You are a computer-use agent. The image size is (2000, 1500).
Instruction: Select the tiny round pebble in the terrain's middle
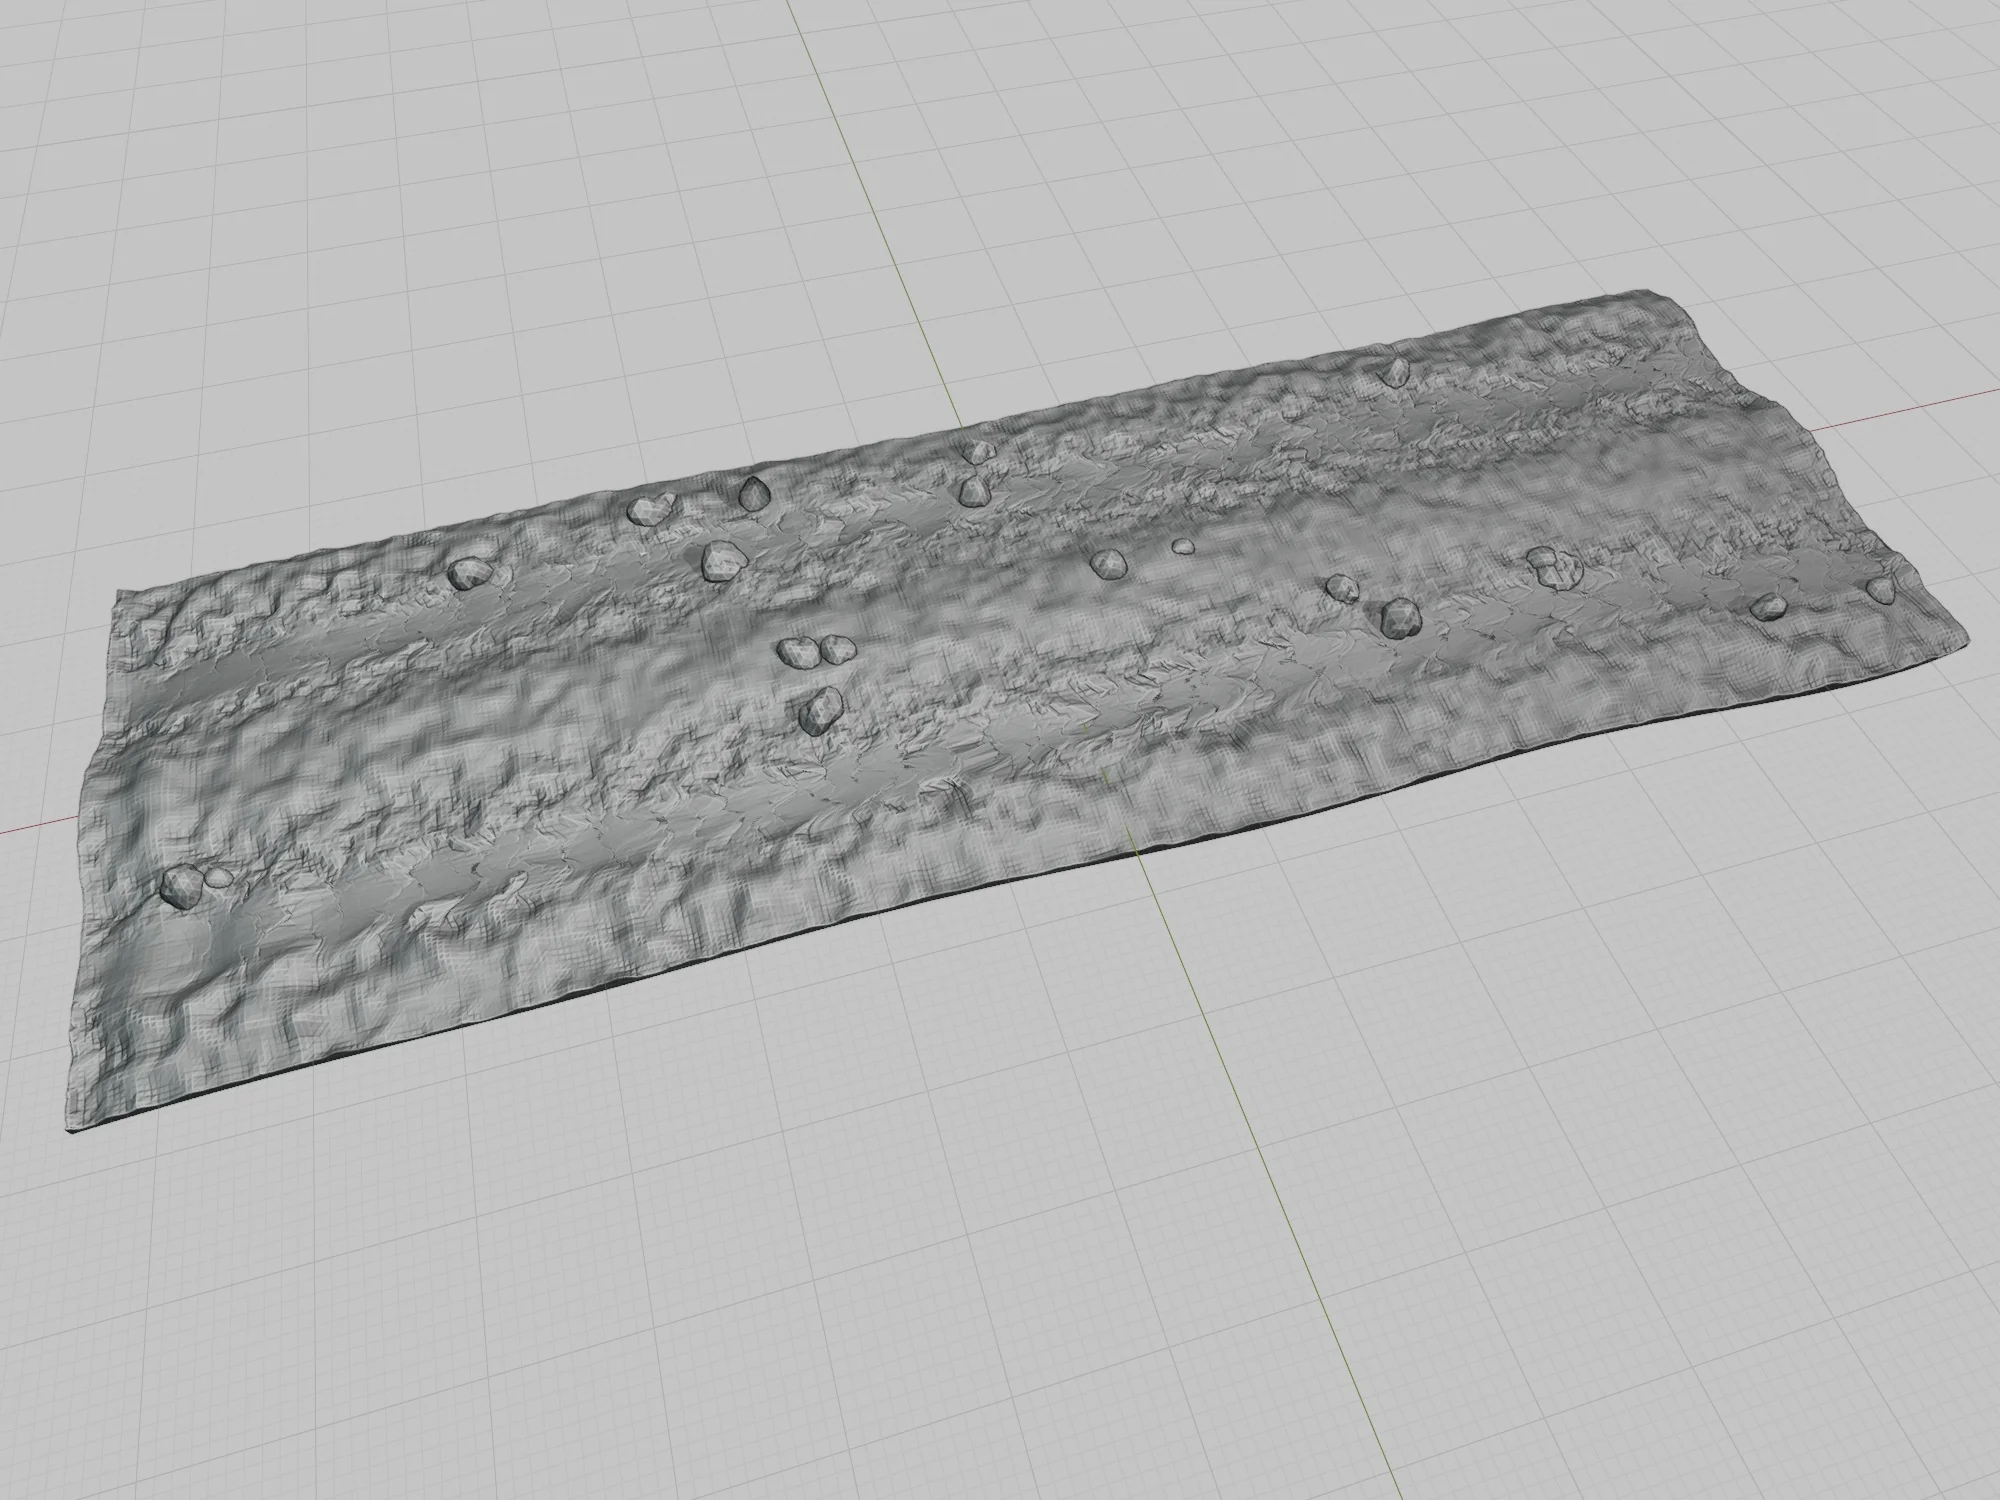[1183, 546]
